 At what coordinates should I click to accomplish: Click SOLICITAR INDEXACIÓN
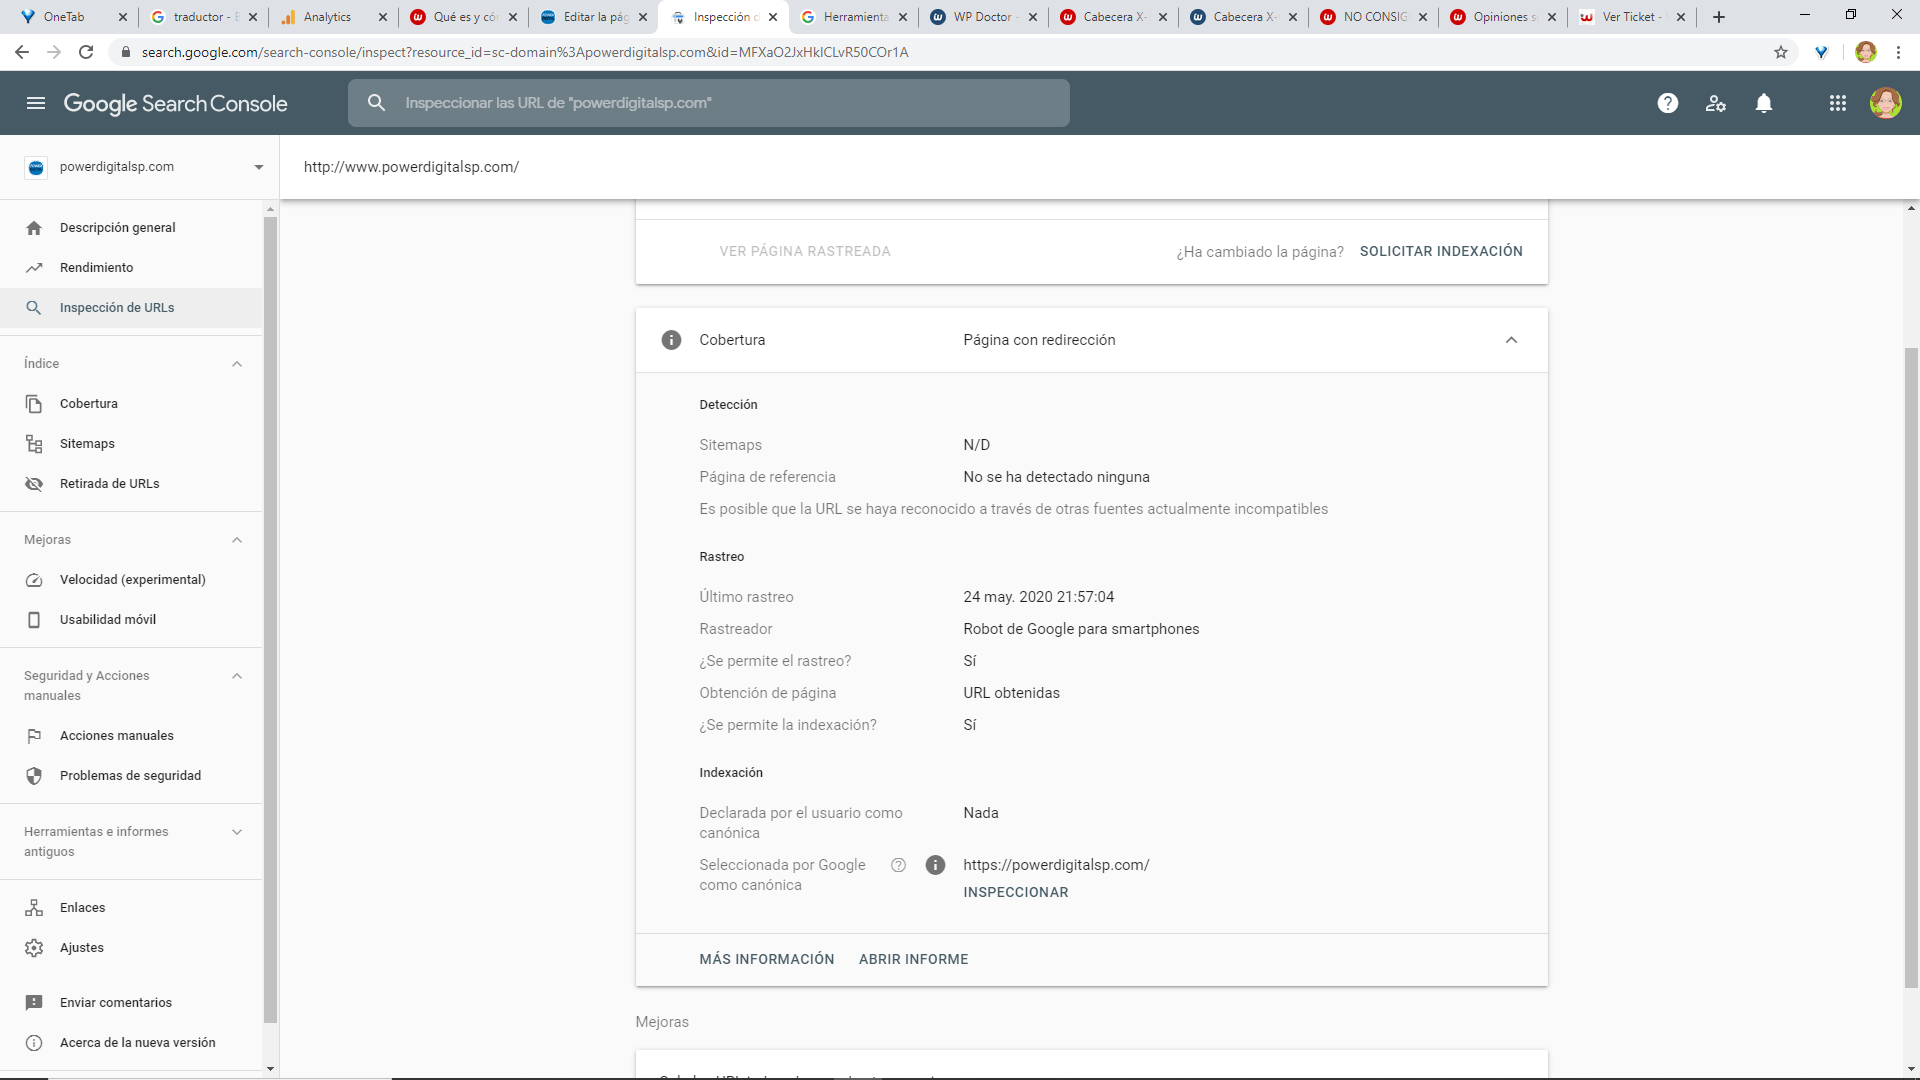coord(1441,251)
